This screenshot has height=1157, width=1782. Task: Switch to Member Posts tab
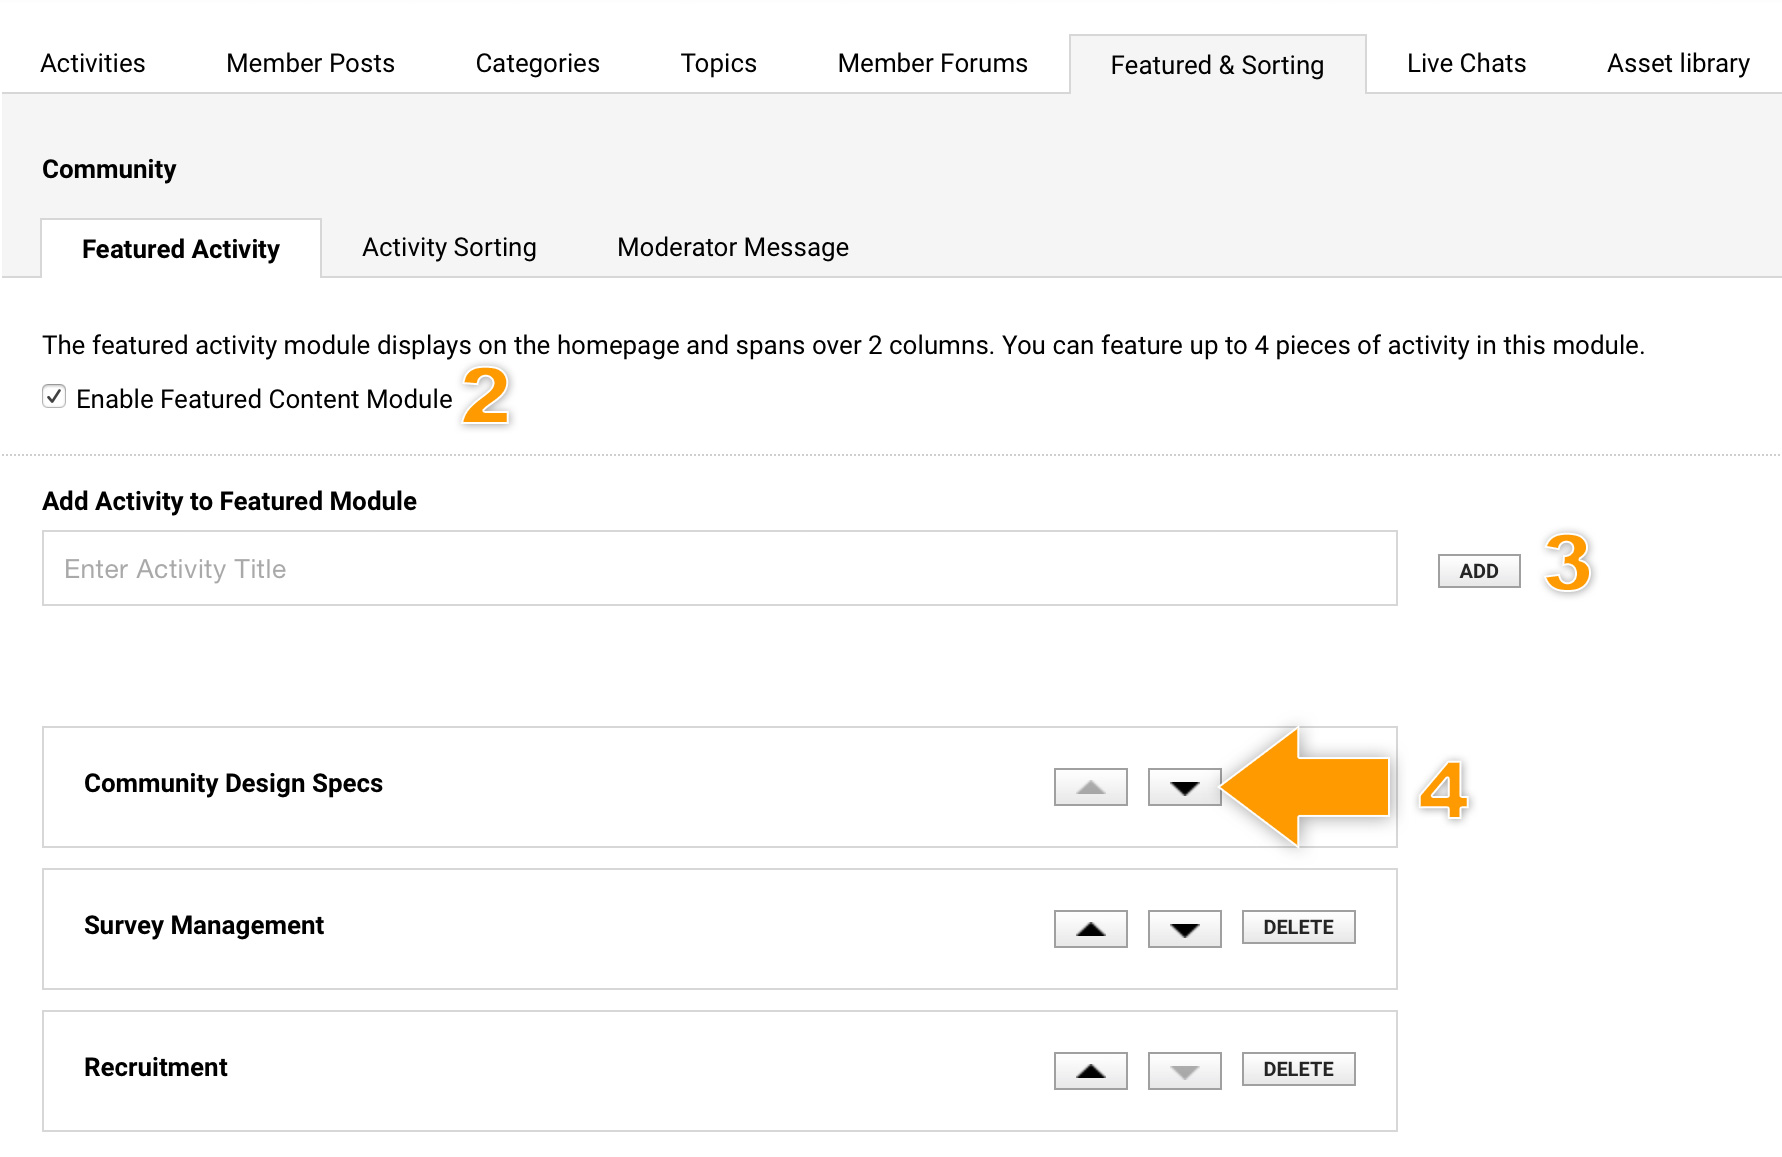coord(310,63)
